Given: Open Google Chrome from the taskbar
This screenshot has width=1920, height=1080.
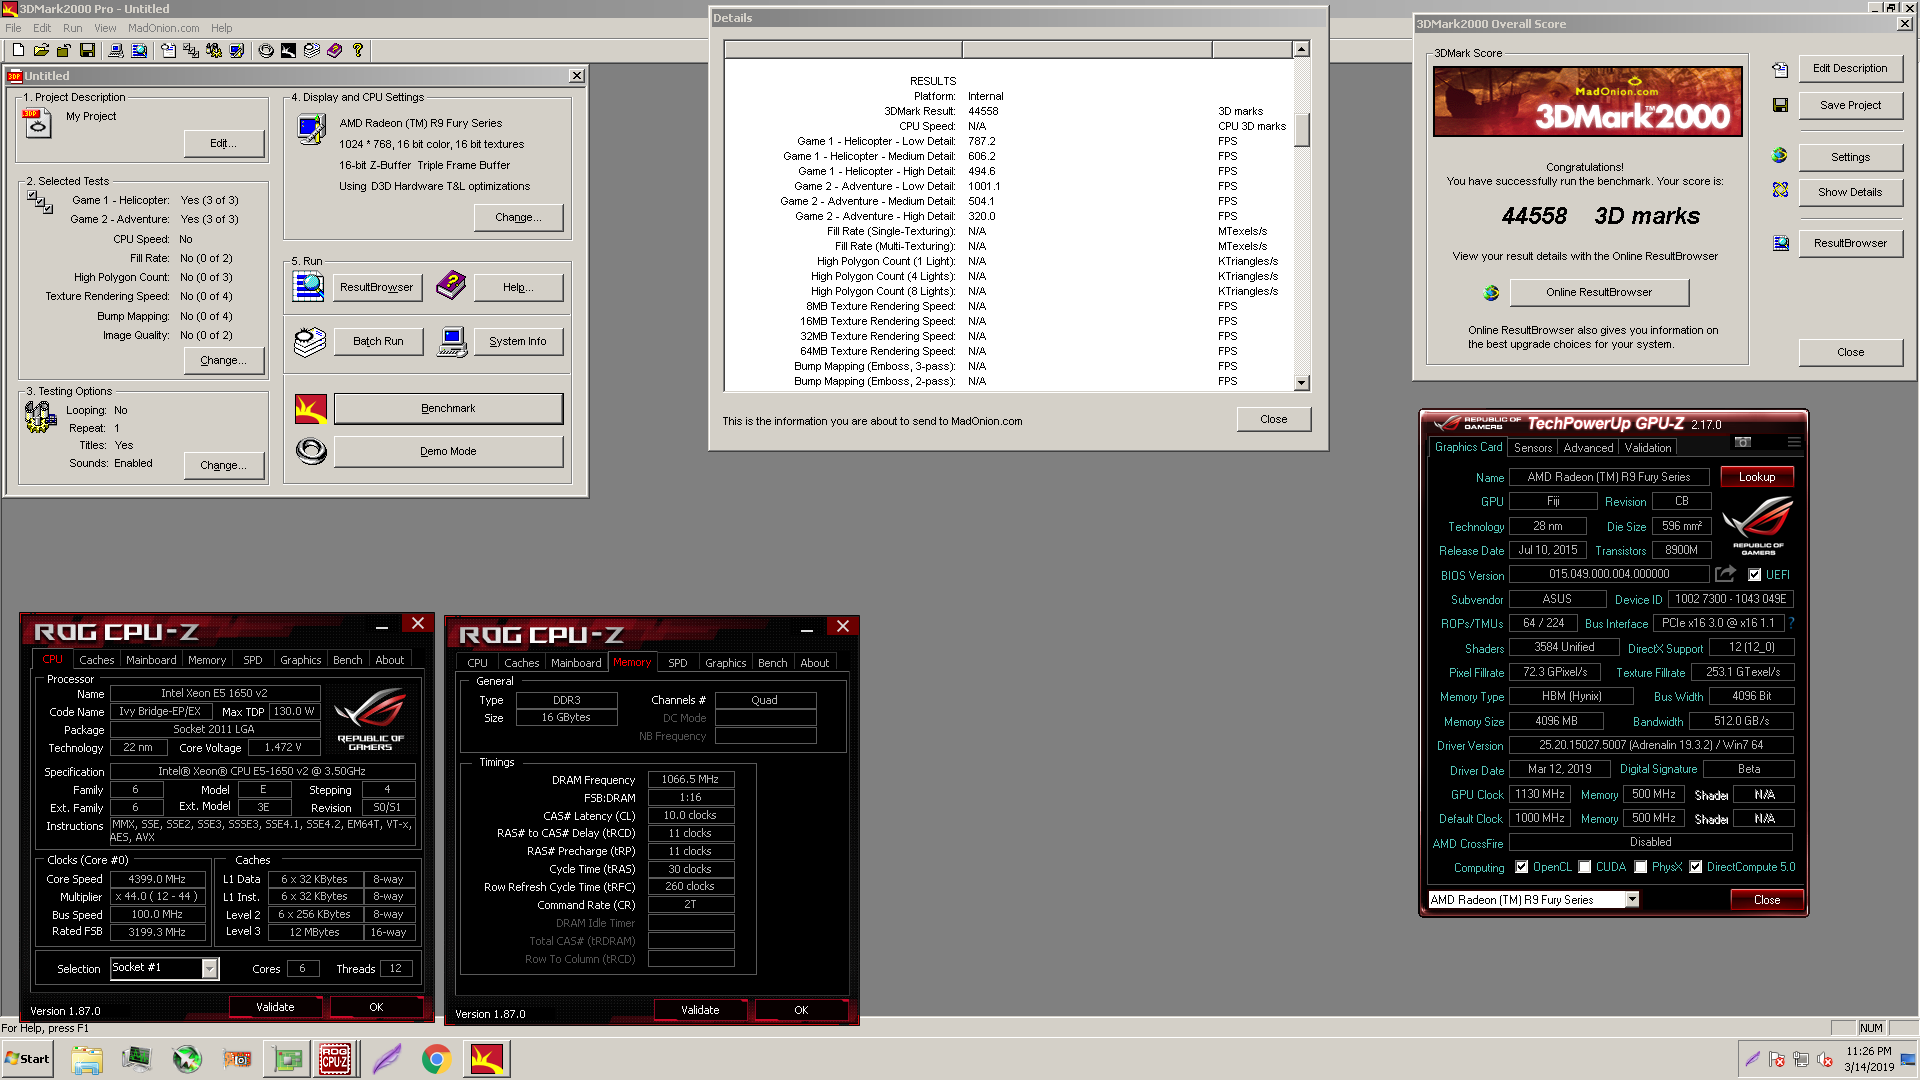Looking at the screenshot, I should pos(436,1059).
